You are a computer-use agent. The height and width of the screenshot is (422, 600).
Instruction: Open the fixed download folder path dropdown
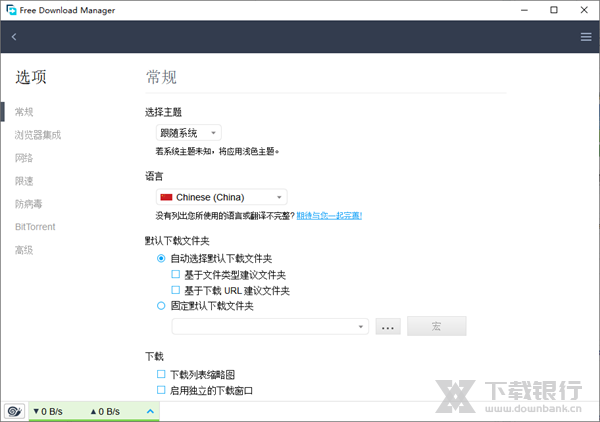(270, 326)
